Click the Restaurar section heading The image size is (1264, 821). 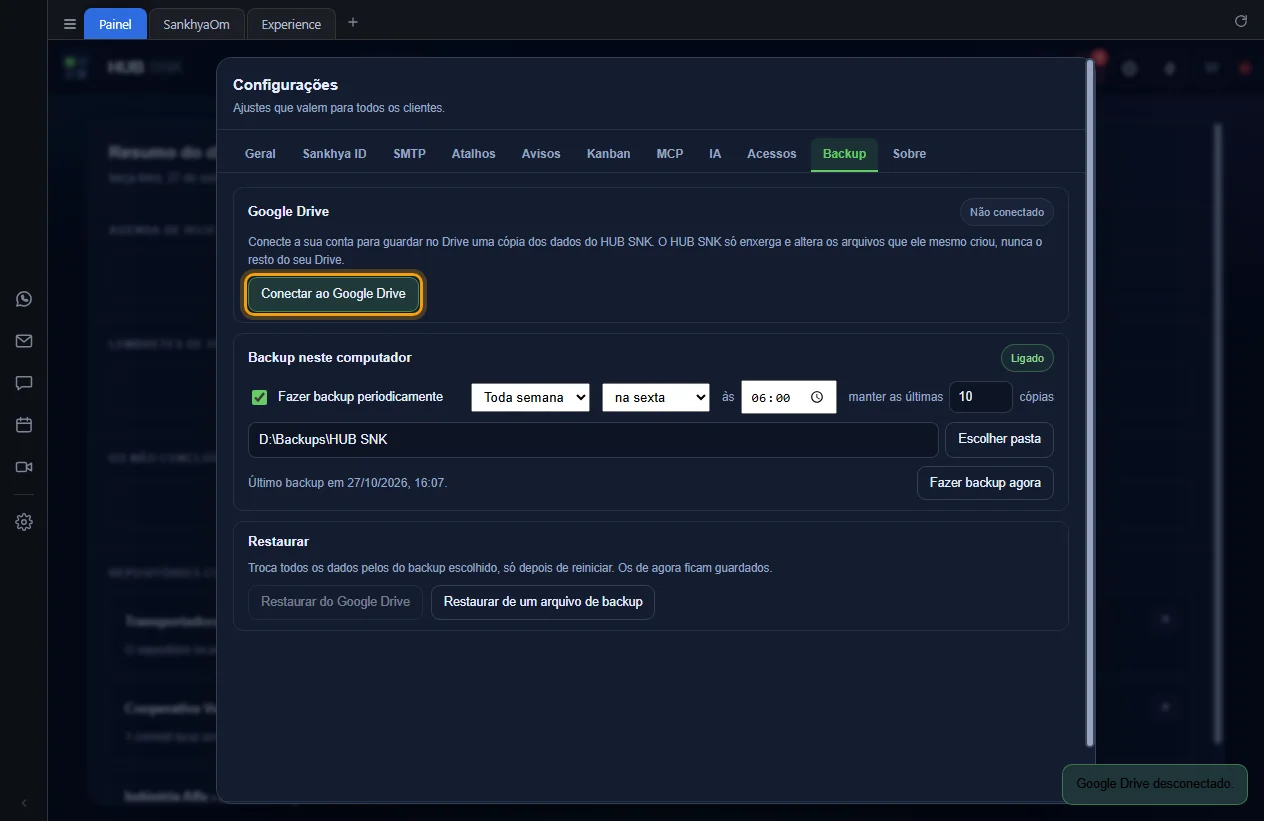pos(278,541)
